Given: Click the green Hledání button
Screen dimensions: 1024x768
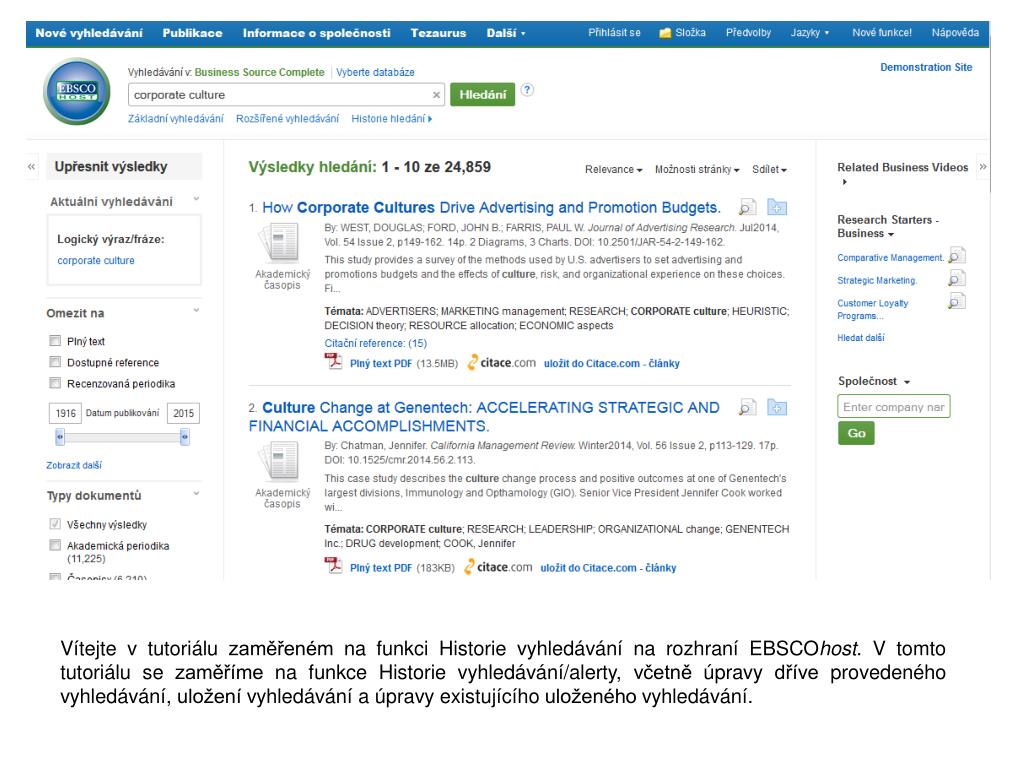Looking at the screenshot, I should tap(482, 94).
